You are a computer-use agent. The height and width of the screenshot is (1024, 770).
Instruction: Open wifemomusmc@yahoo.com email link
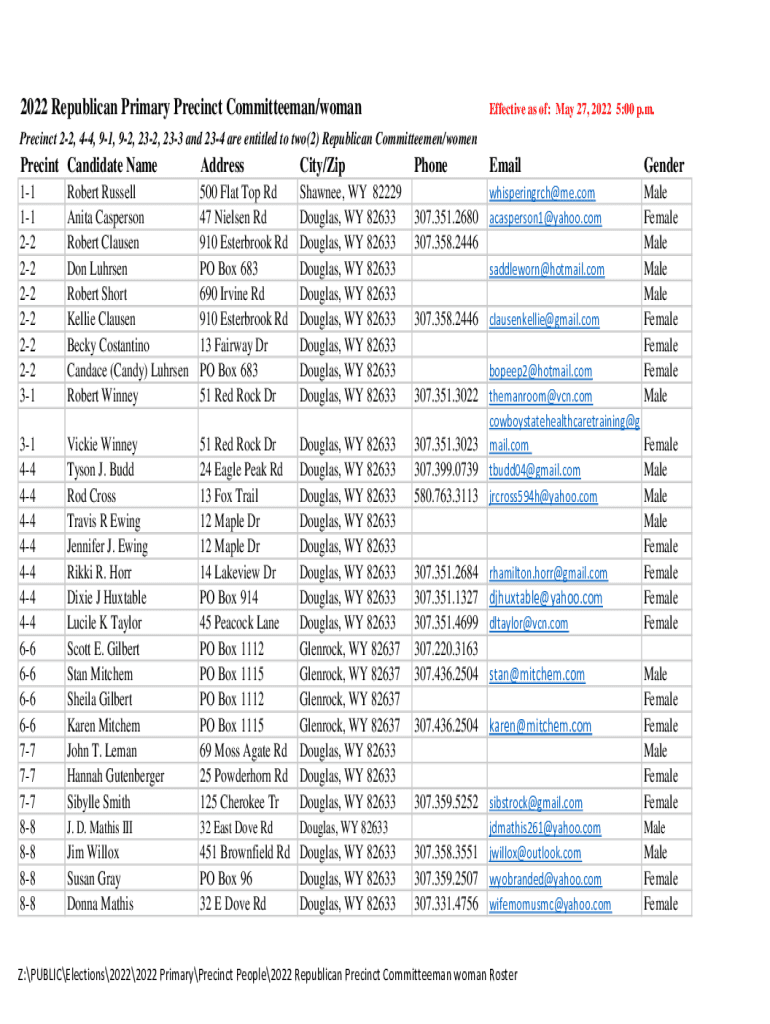pos(549,905)
